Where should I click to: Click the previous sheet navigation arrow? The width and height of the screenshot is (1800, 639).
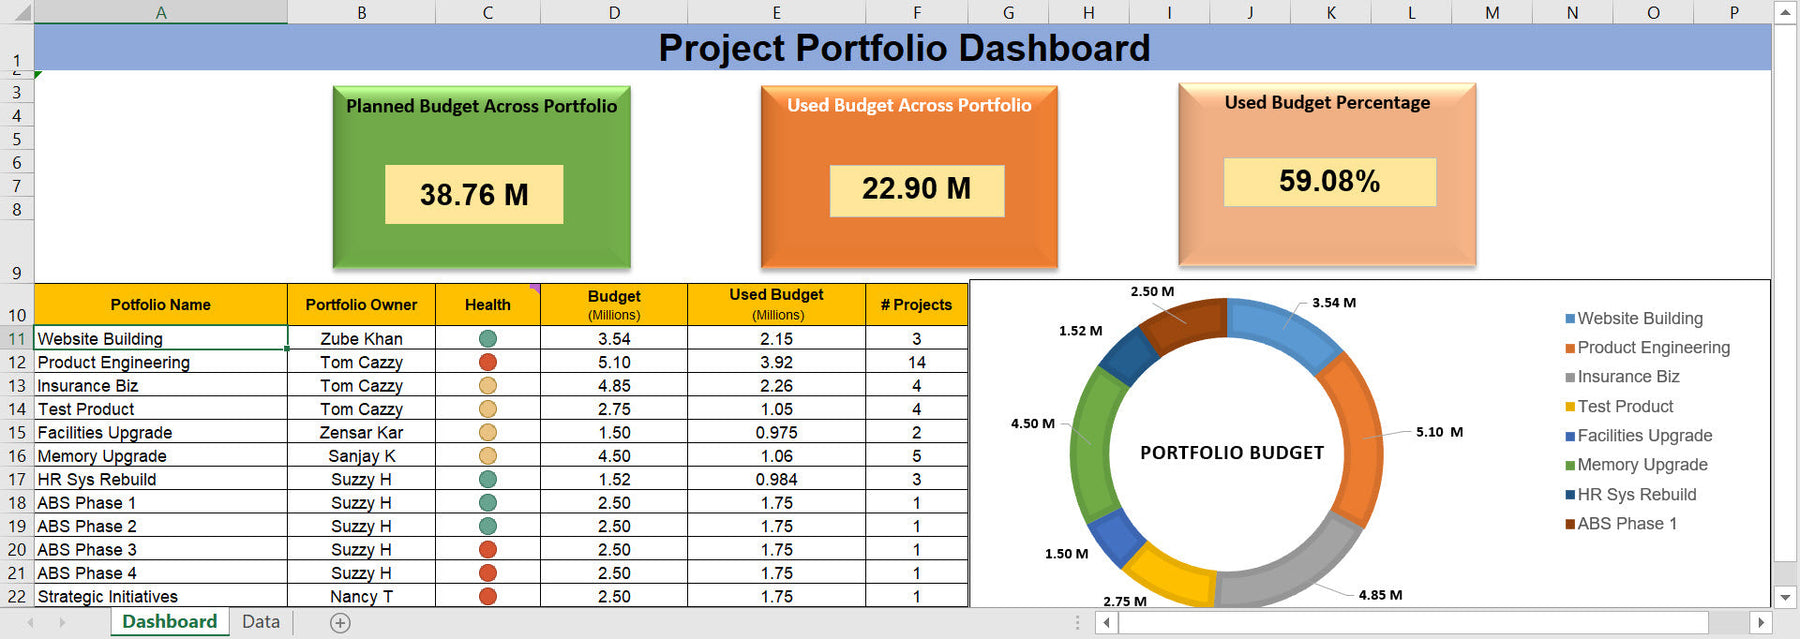31,623
